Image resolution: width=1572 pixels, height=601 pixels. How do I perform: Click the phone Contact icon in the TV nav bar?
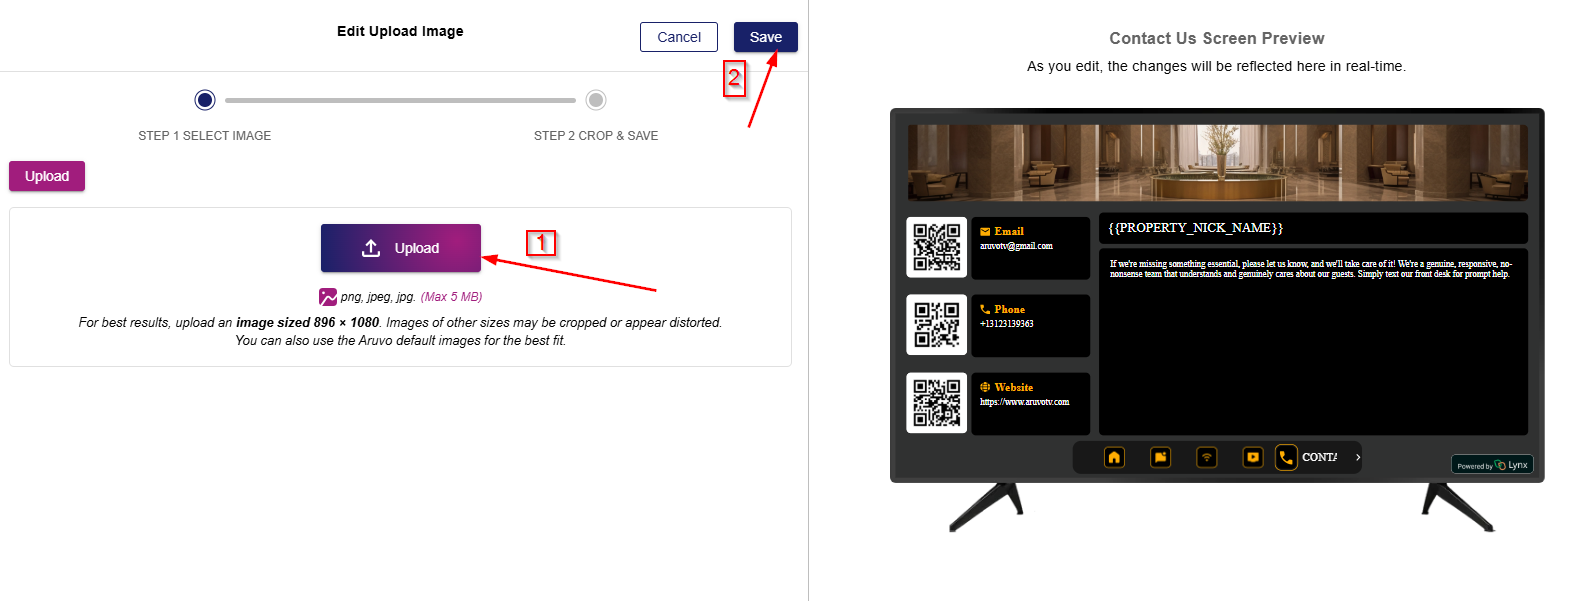click(1286, 457)
